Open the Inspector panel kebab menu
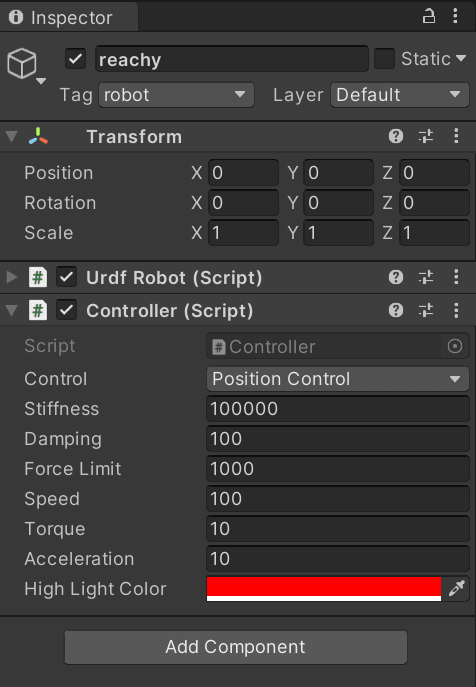Screen dimensions: 476x687 coord(455,16)
